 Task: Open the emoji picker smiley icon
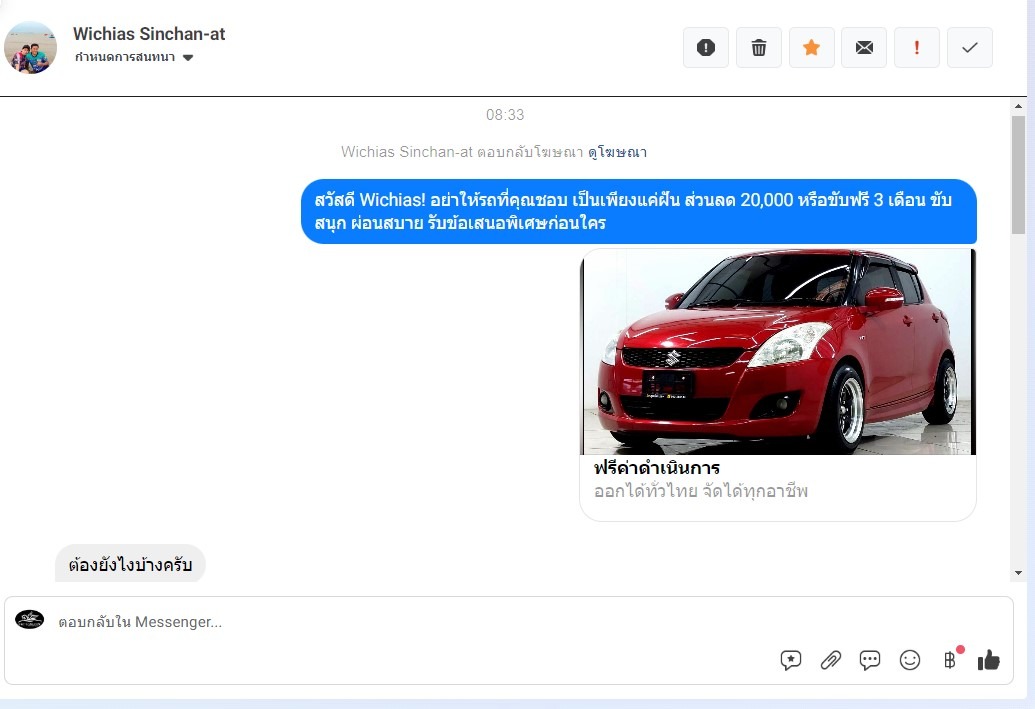[x=910, y=660]
